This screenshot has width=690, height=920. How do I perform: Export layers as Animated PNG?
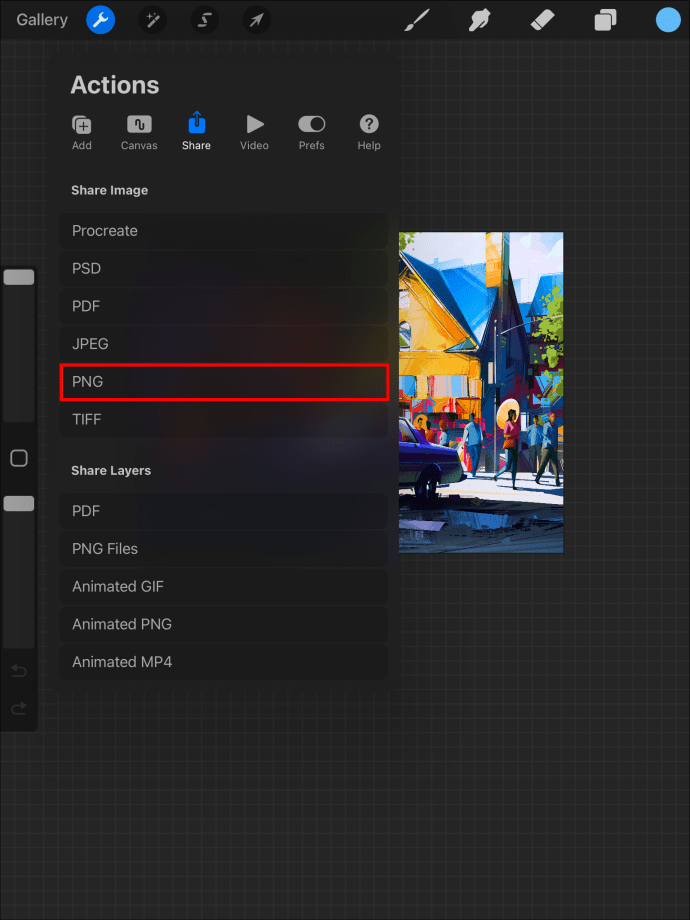(x=224, y=624)
